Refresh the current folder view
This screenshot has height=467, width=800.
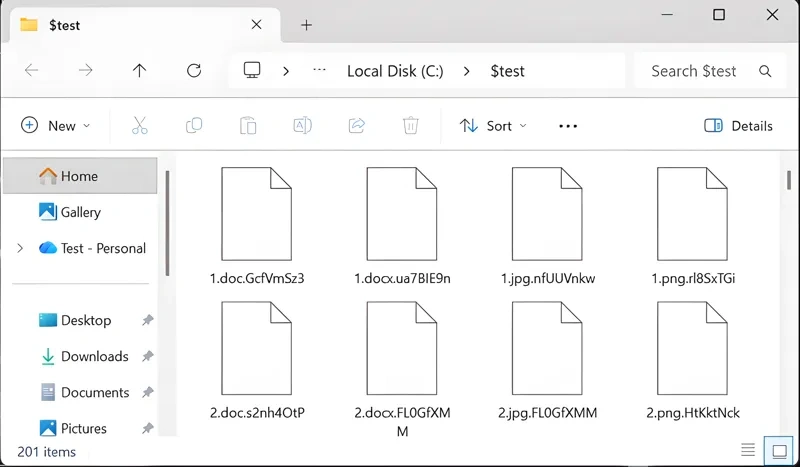tap(194, 71)
